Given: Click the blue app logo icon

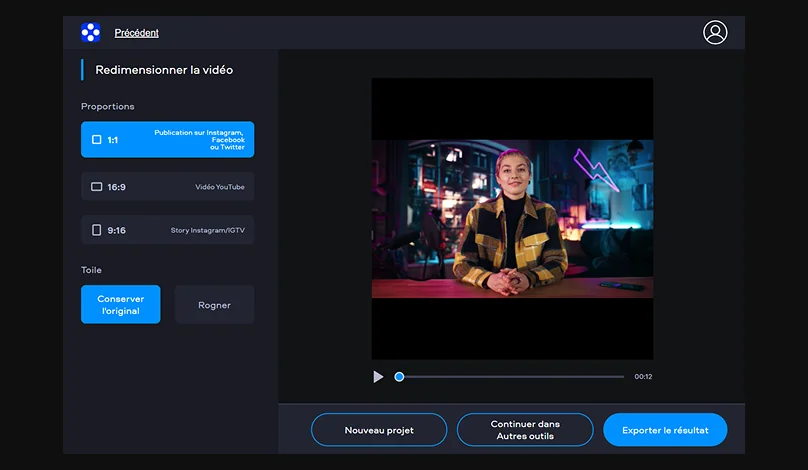Looking at the screenshot, I should [91, 32].
